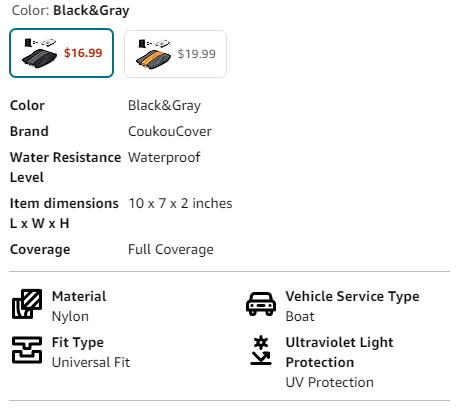Click the Color: Black&Gray heading label

tap(71, 11)
